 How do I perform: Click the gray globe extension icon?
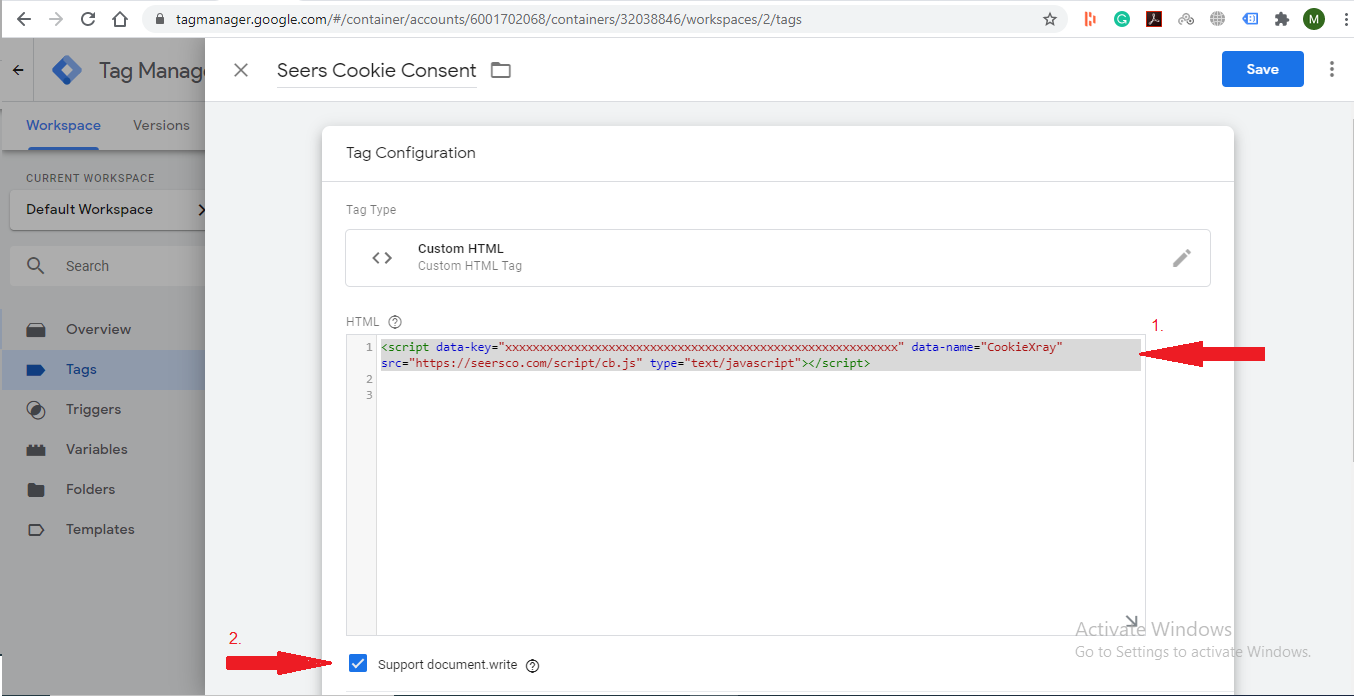(1217, 19)
